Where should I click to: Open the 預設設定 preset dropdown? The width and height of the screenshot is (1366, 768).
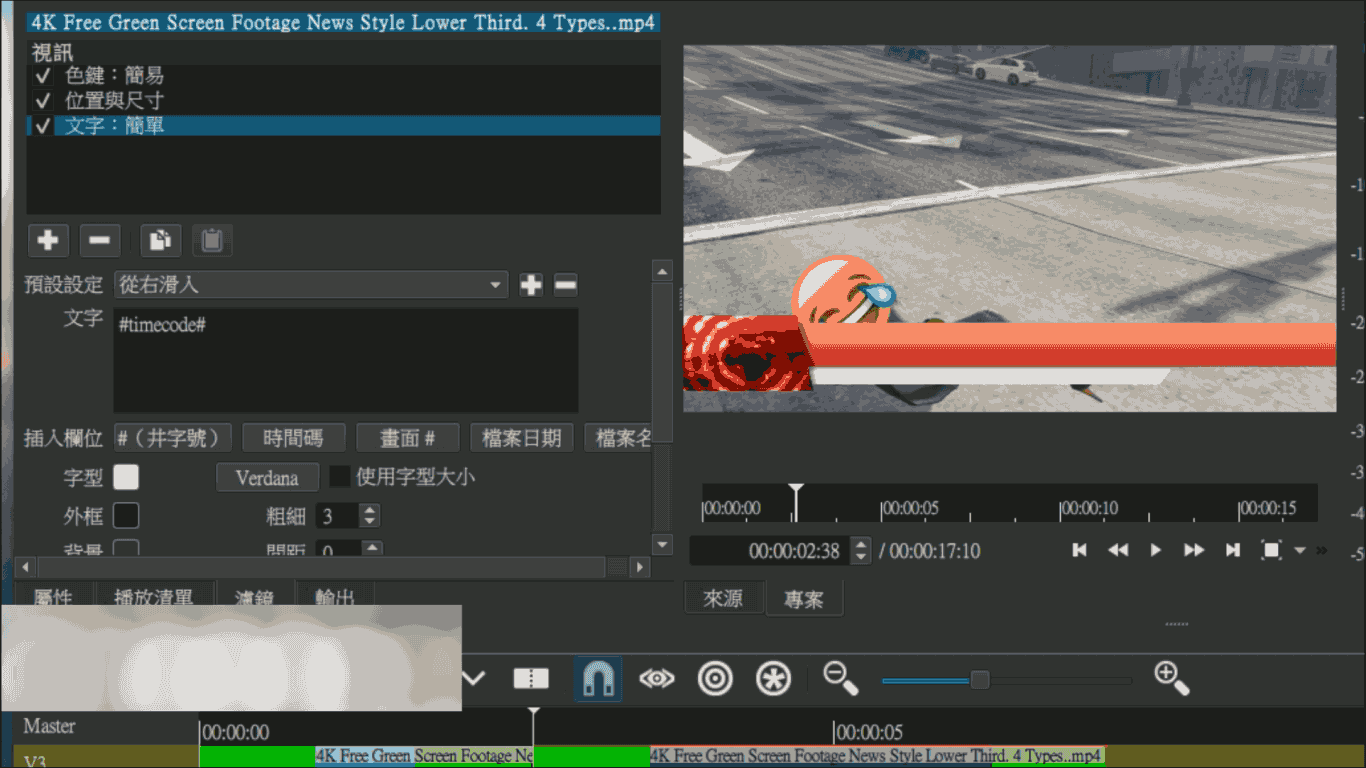click(x=311, y=285)
